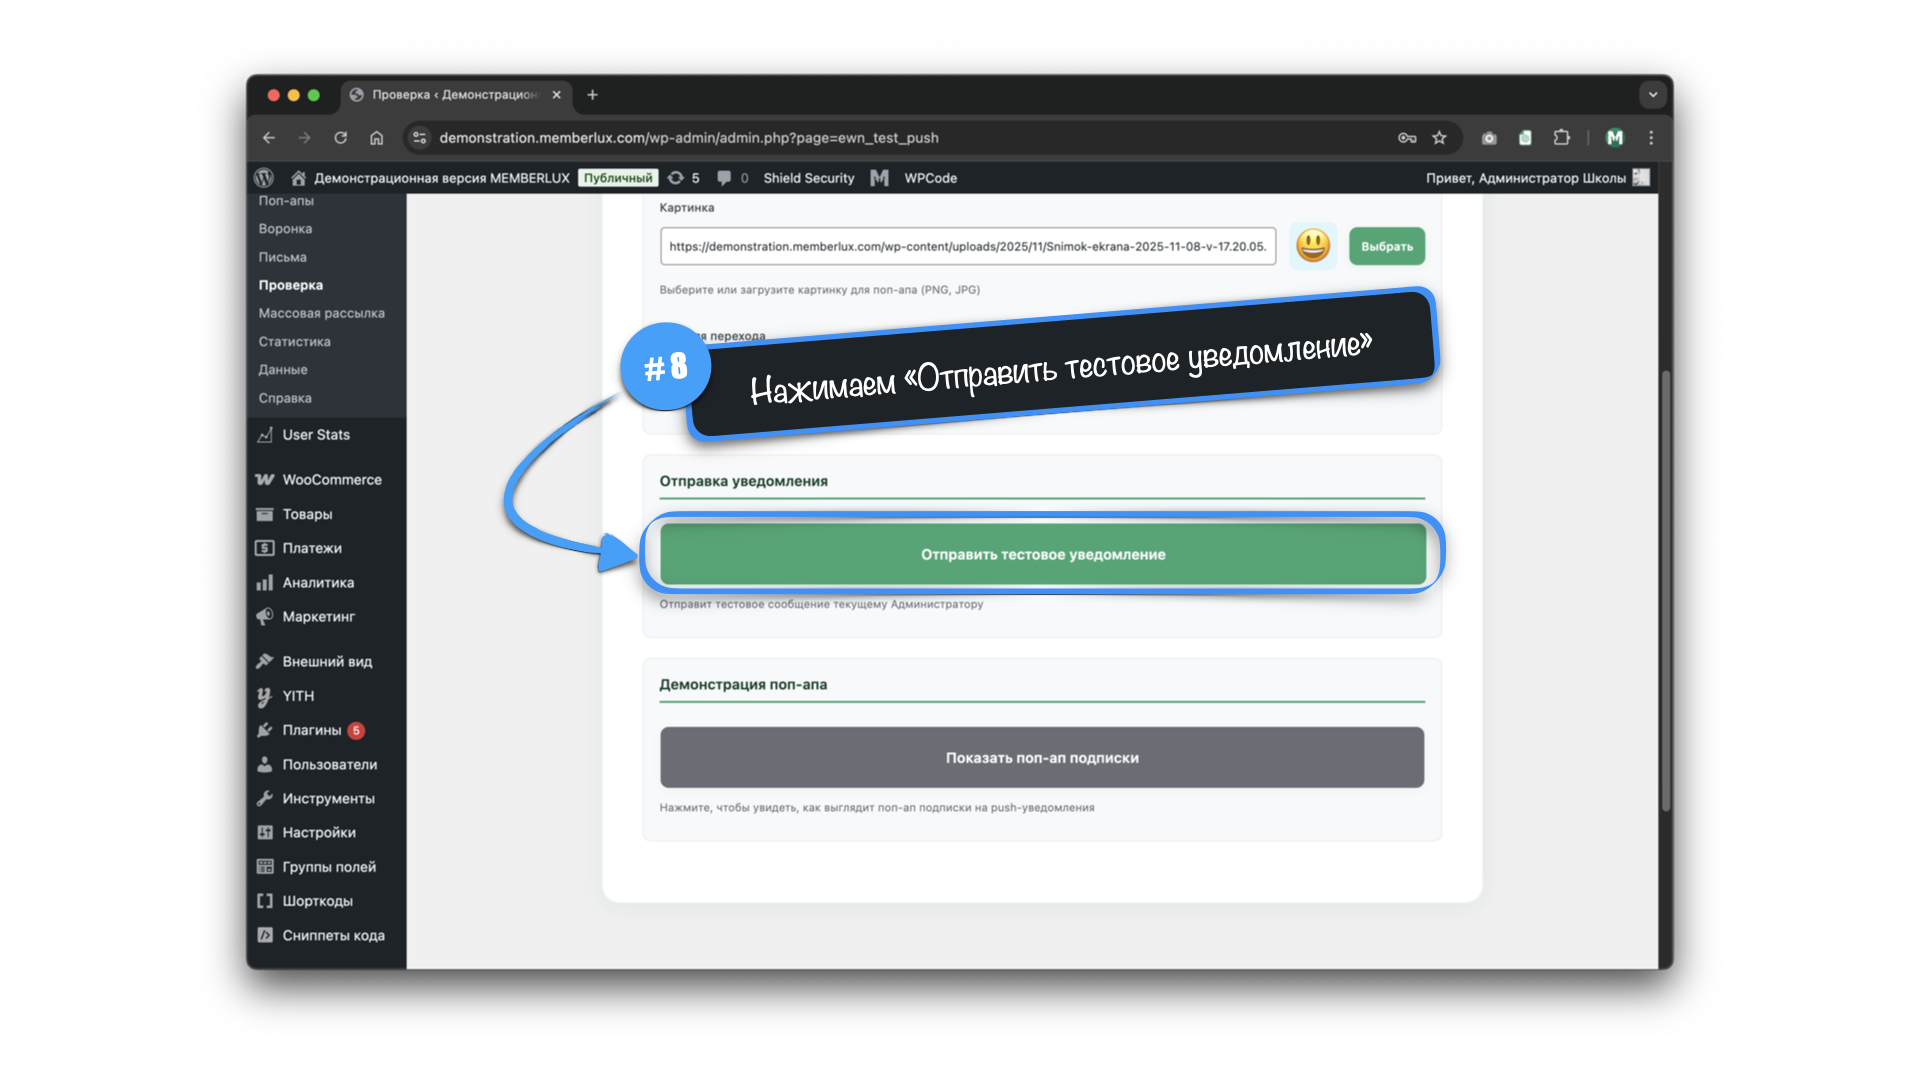Click the WordPress logo in admin bar

point(264,178)
